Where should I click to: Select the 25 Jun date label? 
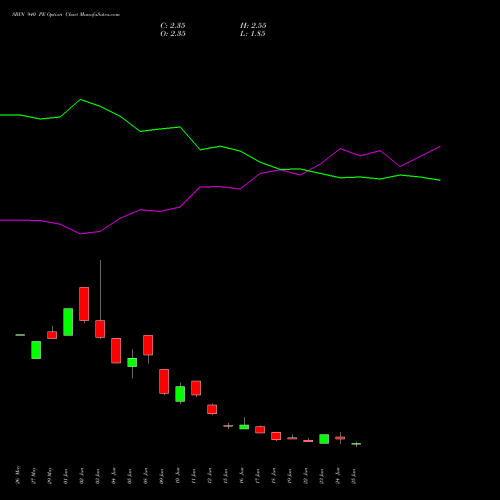coord(354,476)
